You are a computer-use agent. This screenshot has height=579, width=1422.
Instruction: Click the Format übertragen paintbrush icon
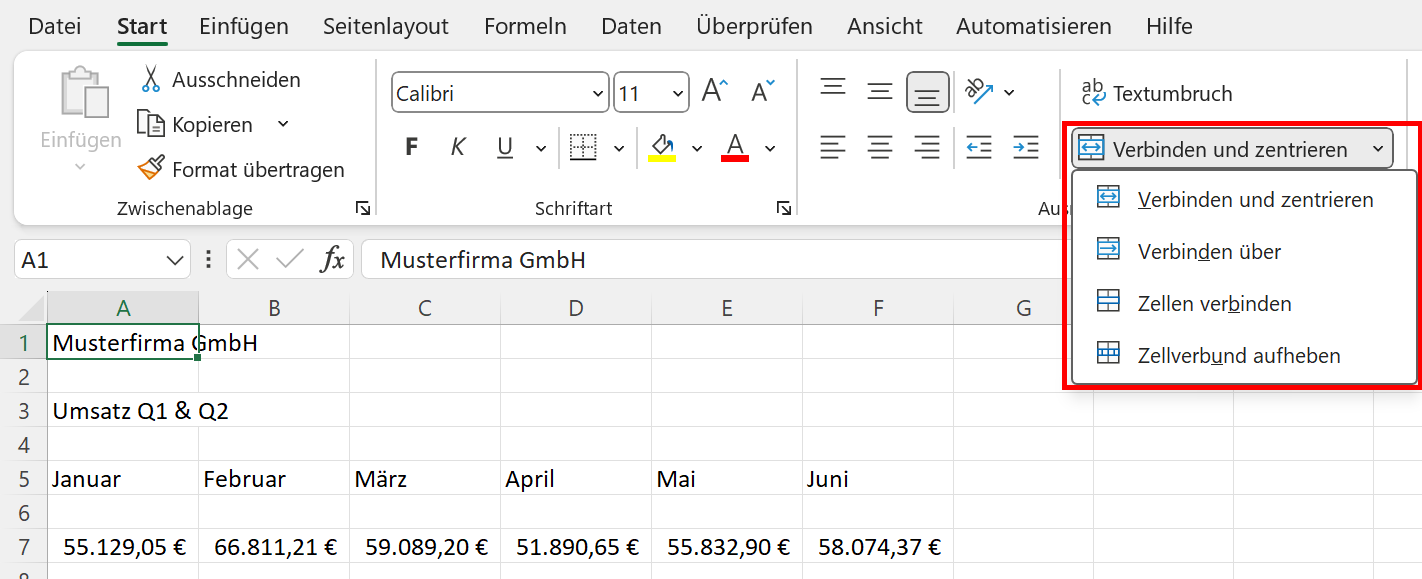tap(151, 169)
